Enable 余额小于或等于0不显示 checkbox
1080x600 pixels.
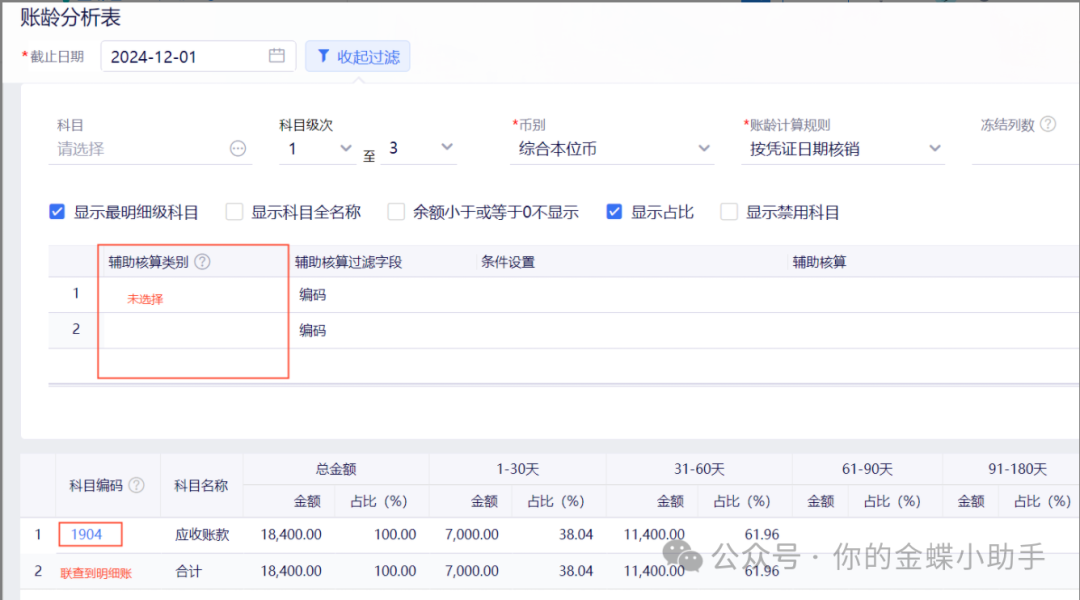click(396, 212)
